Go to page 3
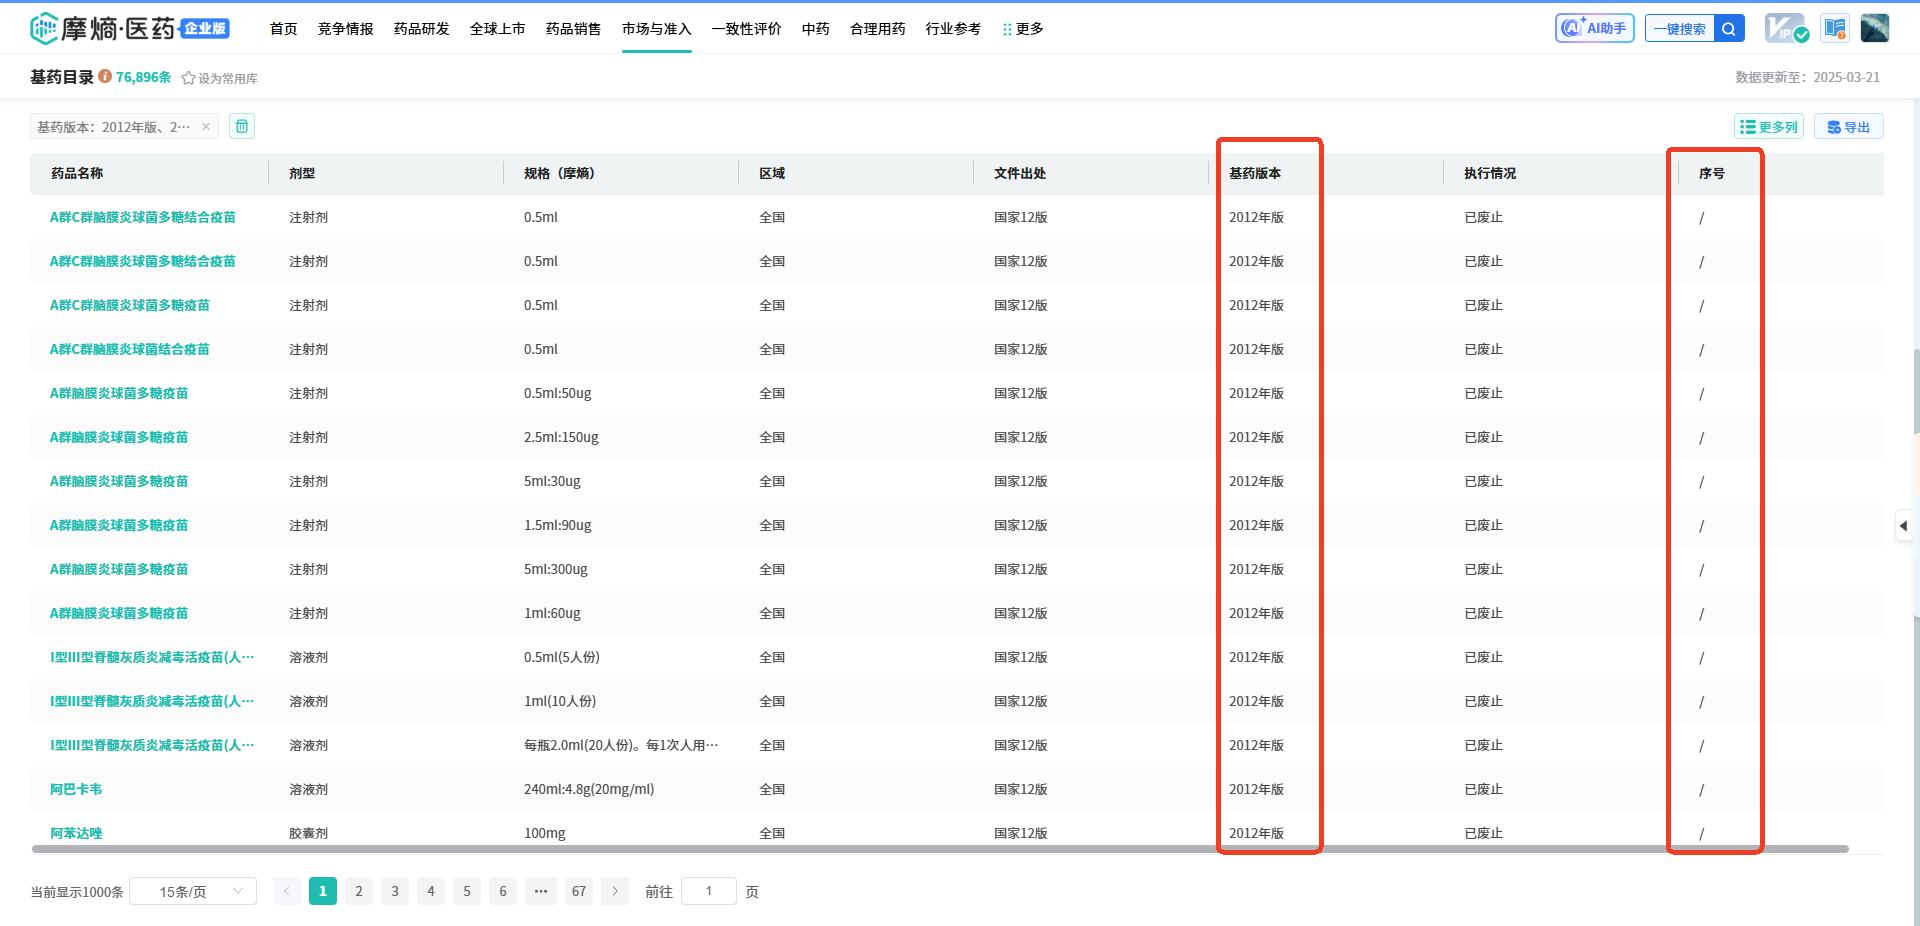Screen dimensions: 1920x926 pyautogui.click(x=395, y=891)
